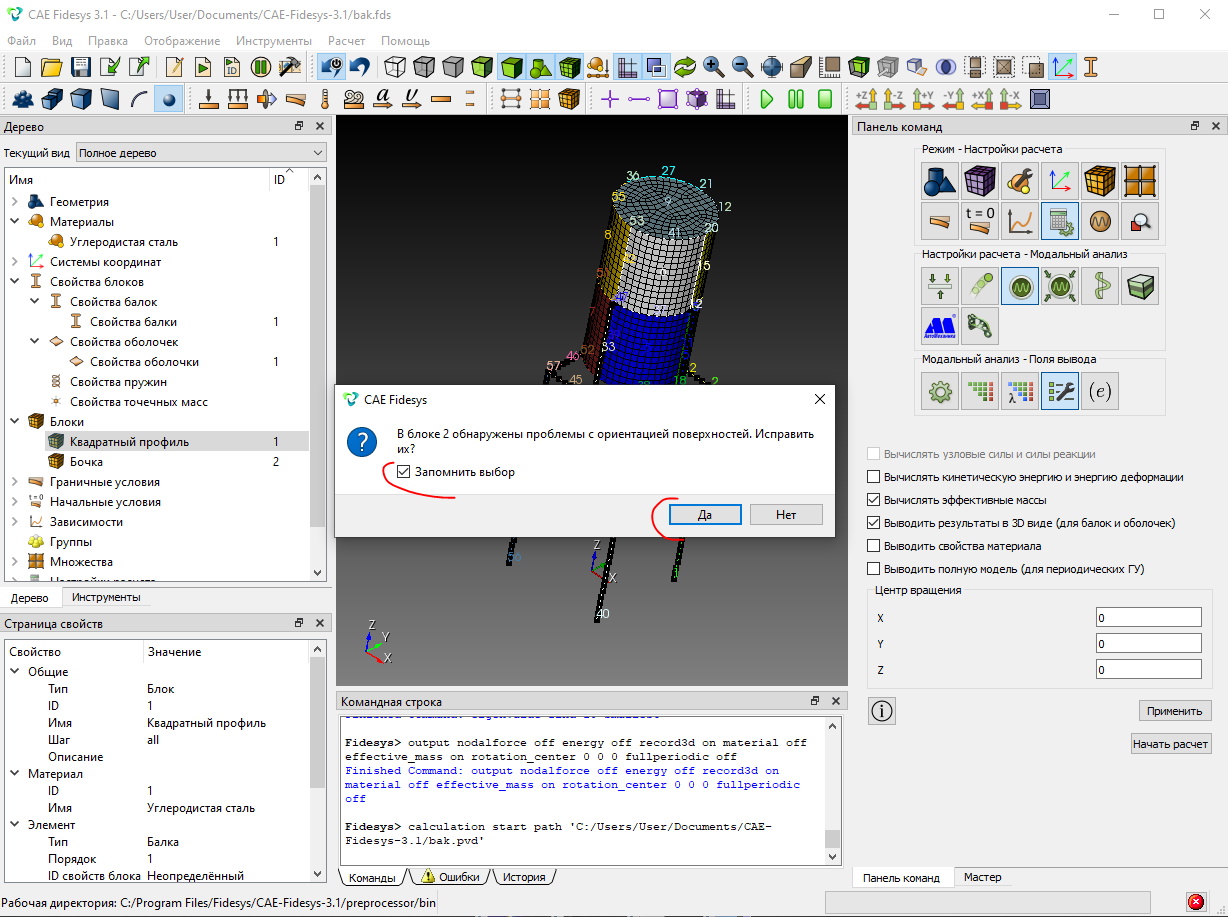Enable 'Вычислять кинетическую энергию' checkbox
This screenshot has width=1228, height=917.
click(874, 477)
